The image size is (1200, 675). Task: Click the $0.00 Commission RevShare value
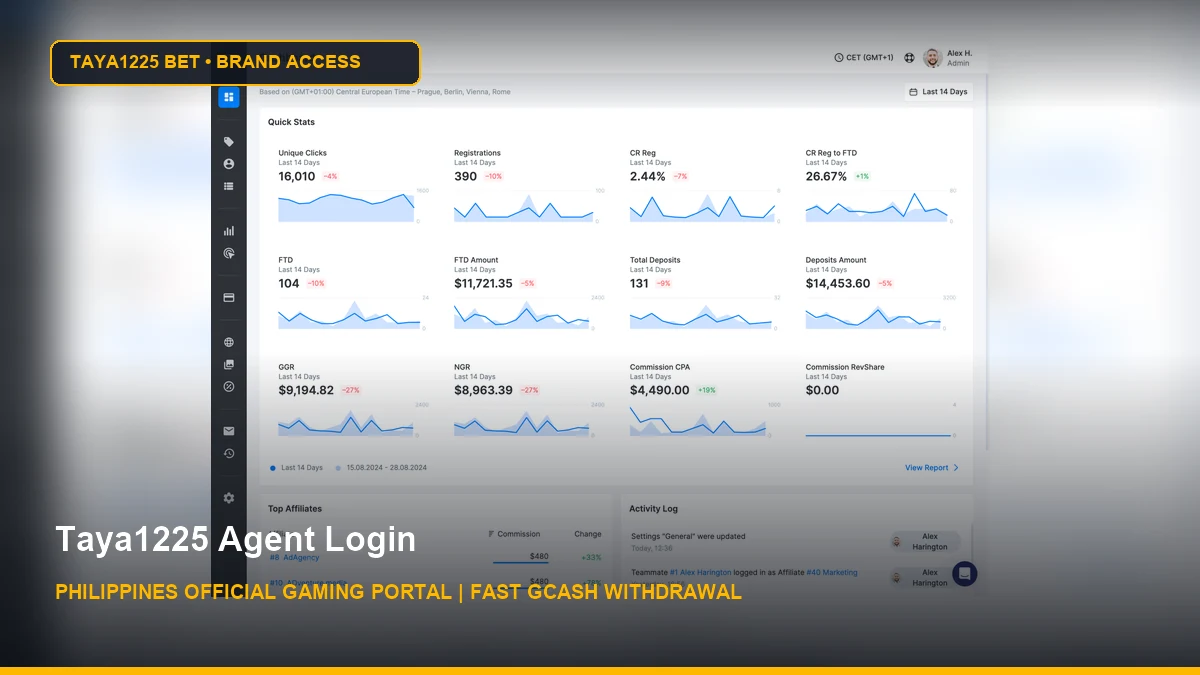coord(823,390)
